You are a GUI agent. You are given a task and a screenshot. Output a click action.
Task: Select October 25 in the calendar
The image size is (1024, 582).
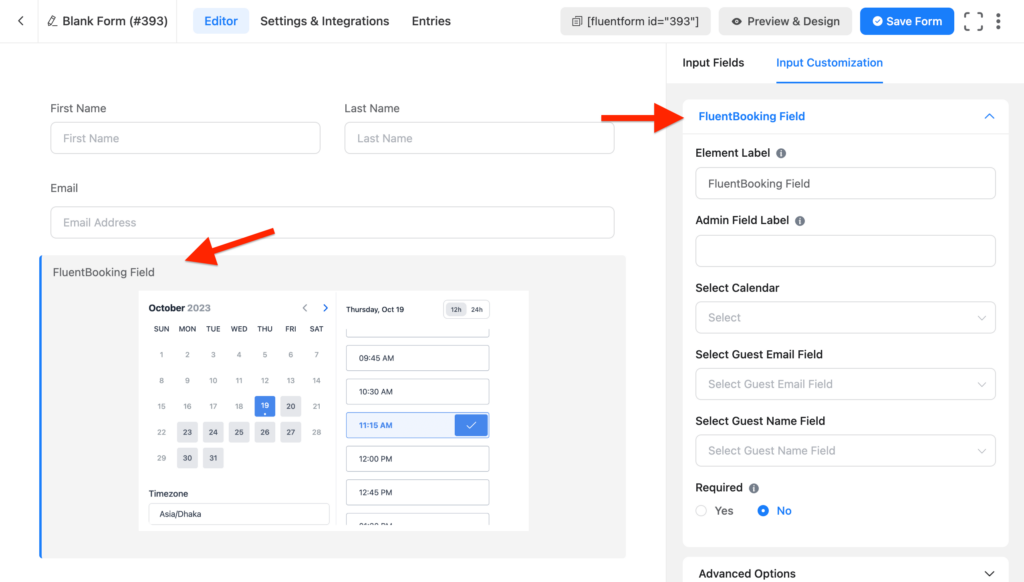[x=239, y=432]
